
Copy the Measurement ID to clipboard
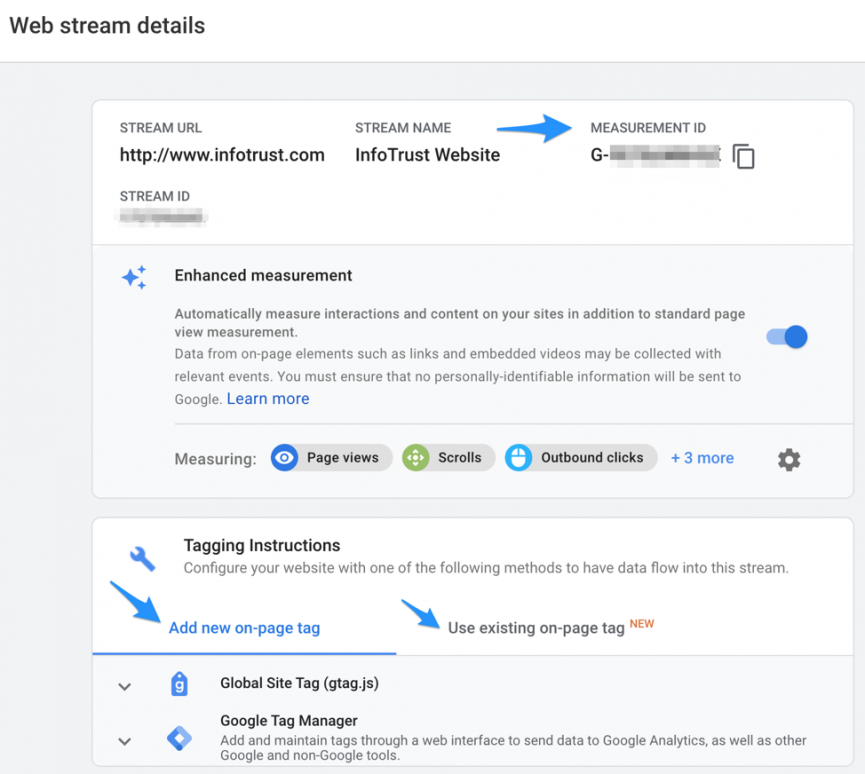pyautogui.click(x=742, y=156)
